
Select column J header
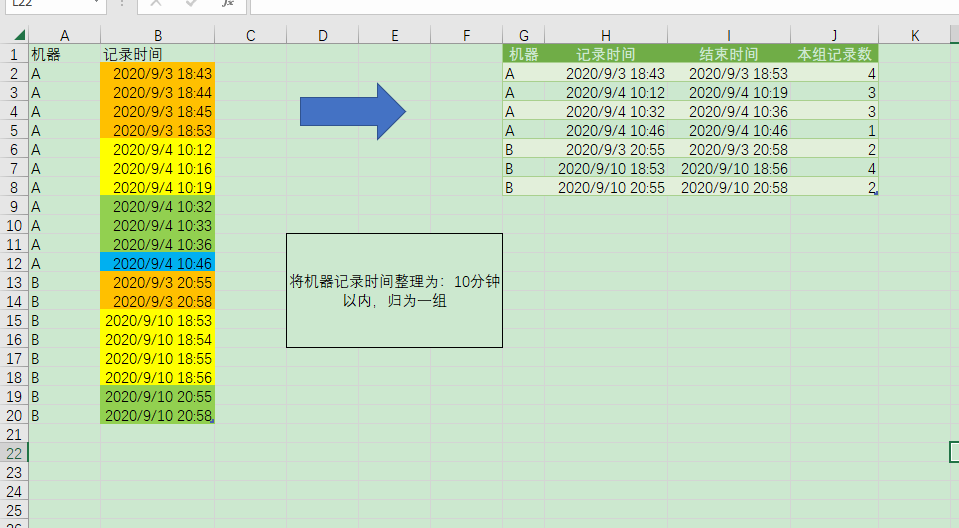pyautogui.click(x=834, y=35)
